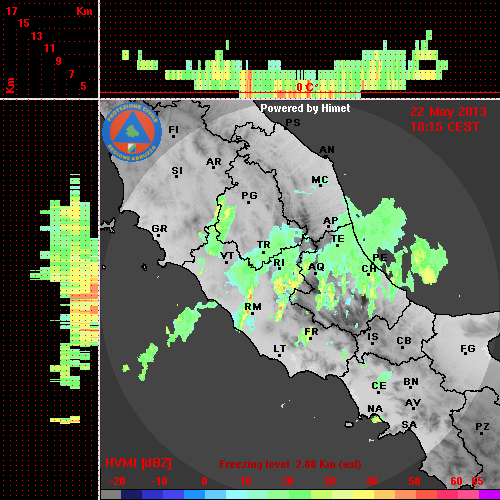
Task: Select the AQ station label
Action: click(x=316, y=267)
